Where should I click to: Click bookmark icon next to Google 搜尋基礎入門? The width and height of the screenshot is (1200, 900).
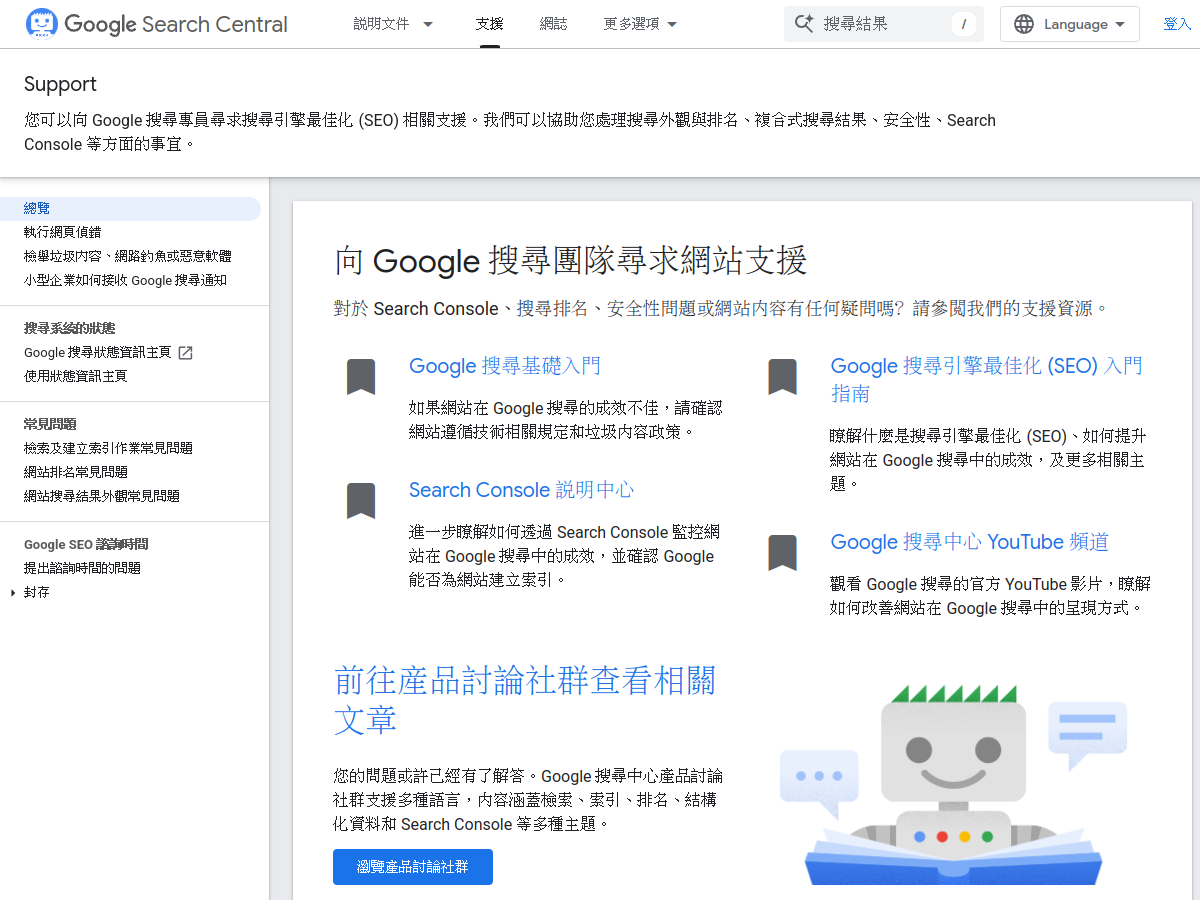click(x=360, y=377)
